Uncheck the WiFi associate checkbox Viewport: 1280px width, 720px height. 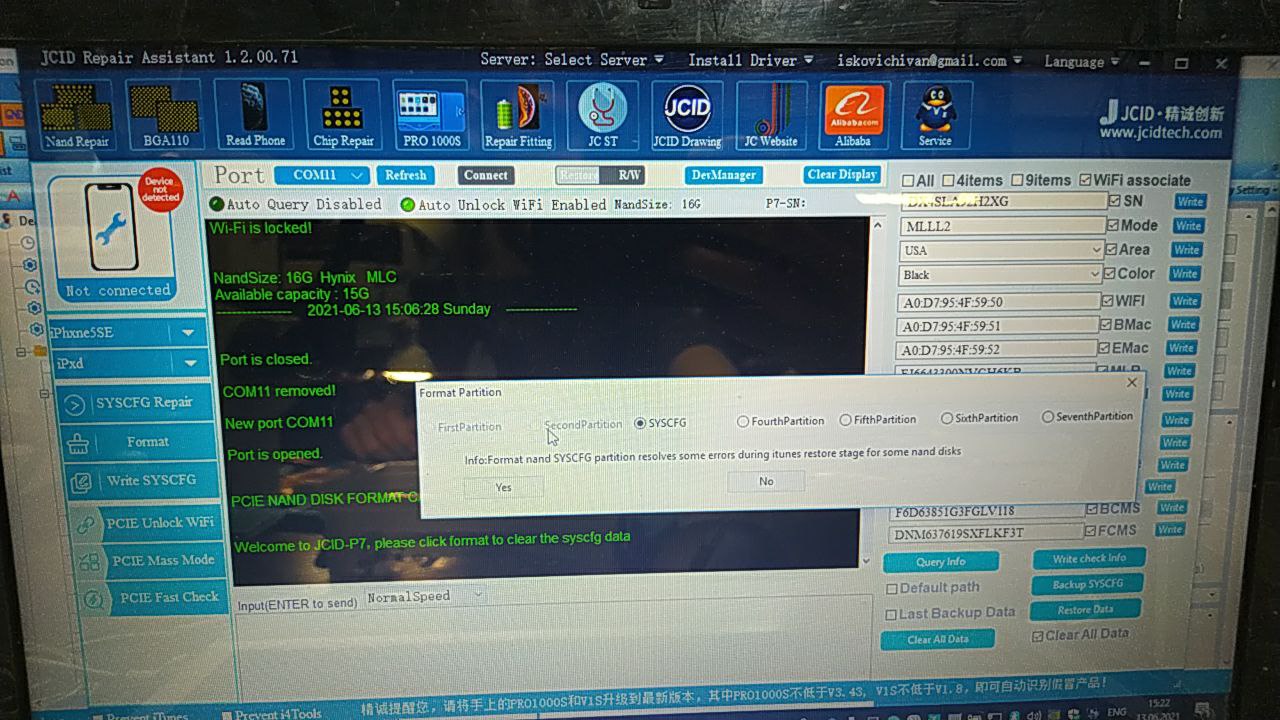point(1085,181)
